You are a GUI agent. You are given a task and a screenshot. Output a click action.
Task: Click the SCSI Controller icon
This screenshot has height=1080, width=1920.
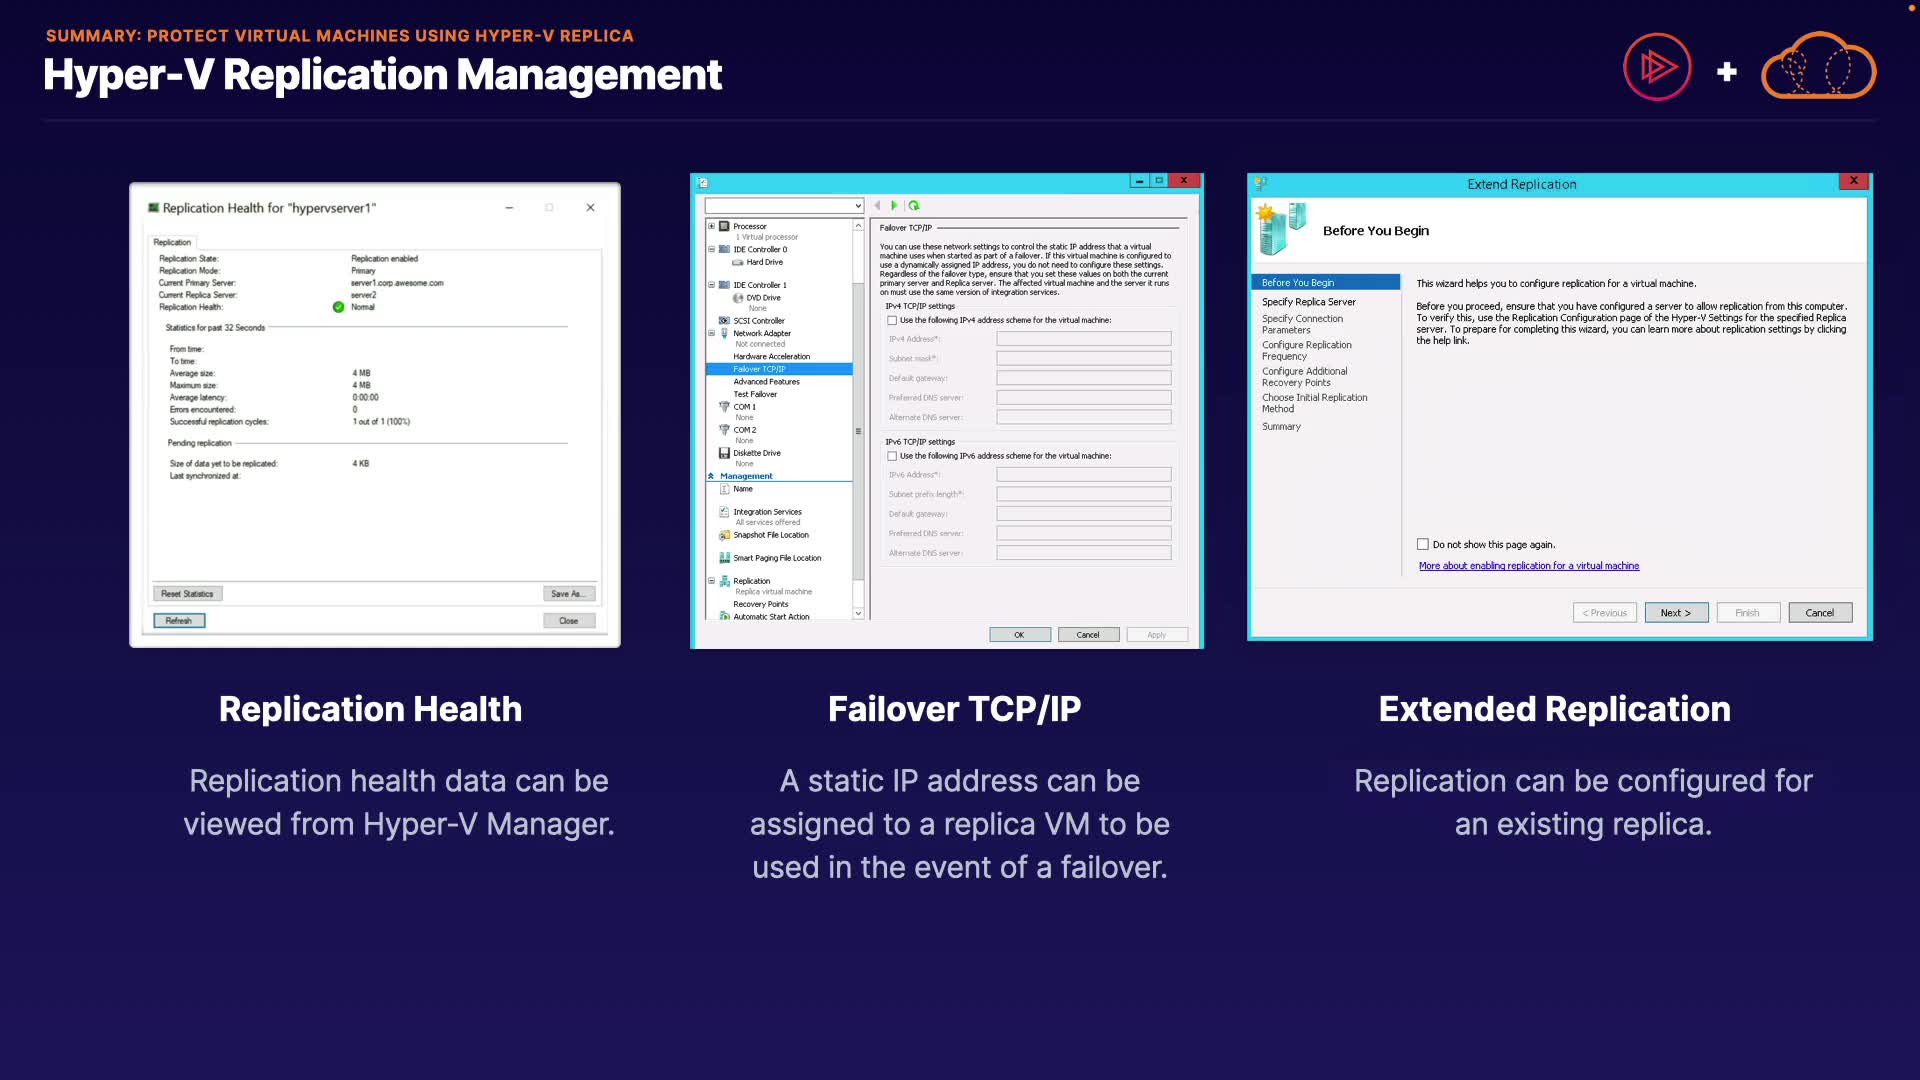(725, 321)
